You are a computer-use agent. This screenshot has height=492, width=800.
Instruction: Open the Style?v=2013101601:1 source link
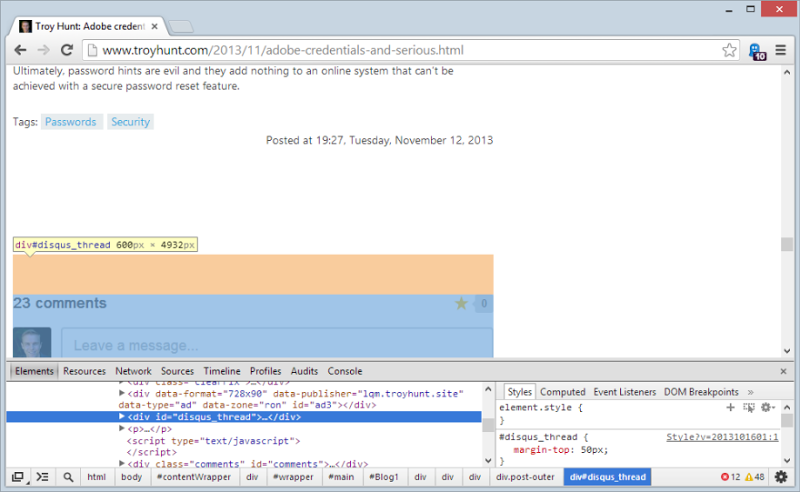coord(722,437)
